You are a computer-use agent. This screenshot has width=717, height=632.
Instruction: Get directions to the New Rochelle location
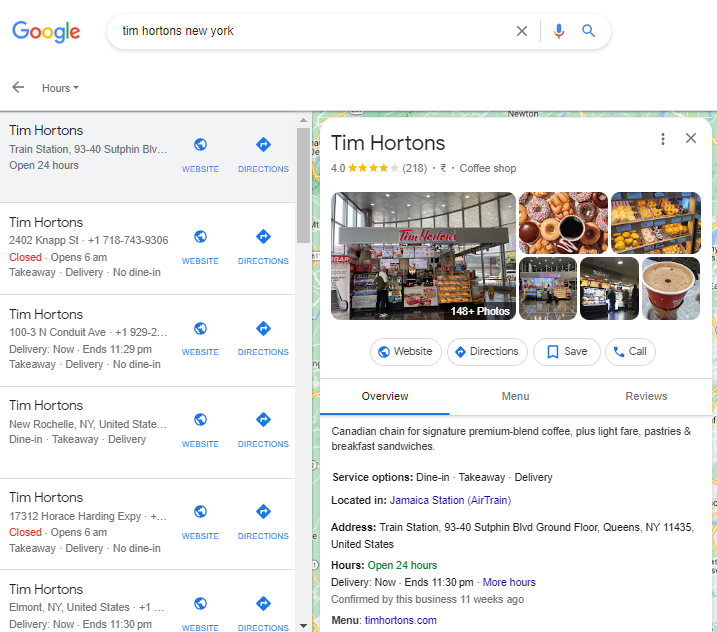(x=263, y=427)
